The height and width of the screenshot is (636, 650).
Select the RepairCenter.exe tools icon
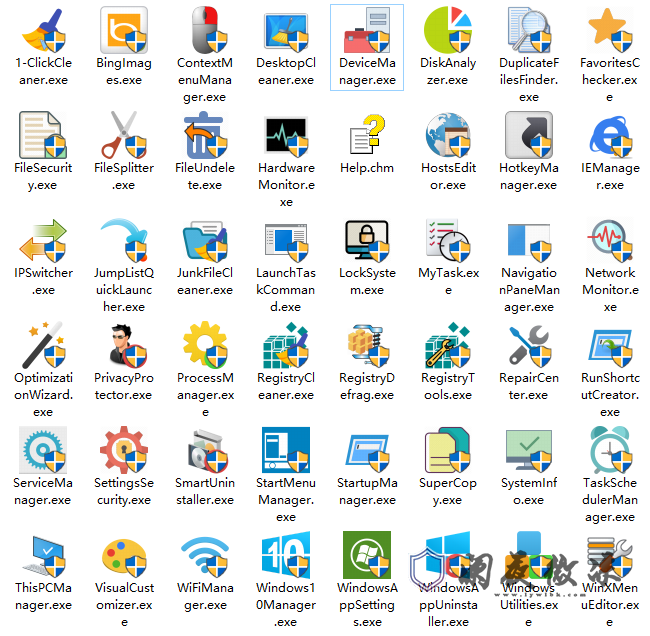pos(529,345)
